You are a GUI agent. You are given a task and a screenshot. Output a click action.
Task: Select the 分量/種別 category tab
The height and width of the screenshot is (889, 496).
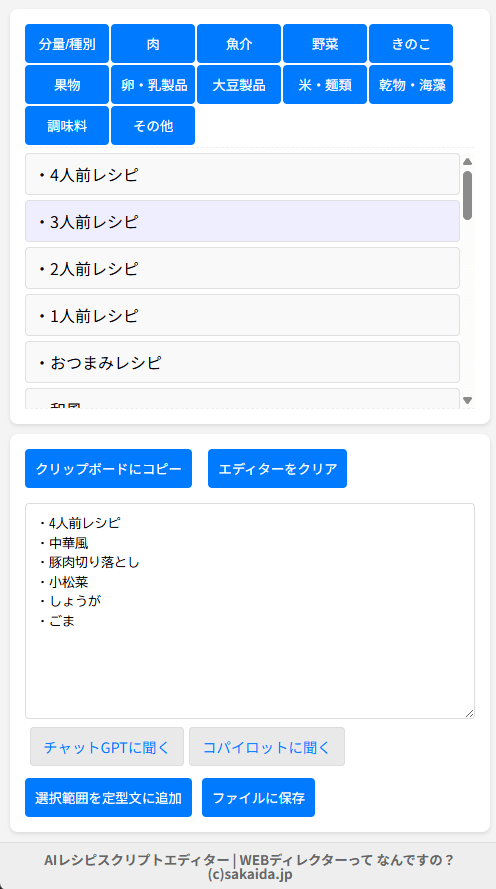(67, 44)
